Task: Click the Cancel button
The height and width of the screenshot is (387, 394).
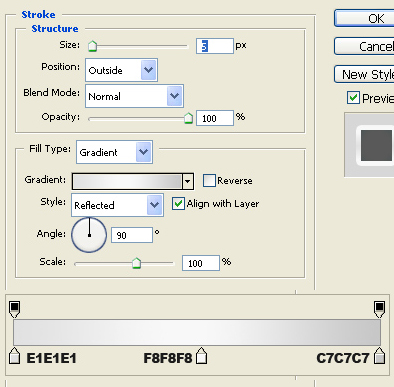Action: [x=364, y=46]
